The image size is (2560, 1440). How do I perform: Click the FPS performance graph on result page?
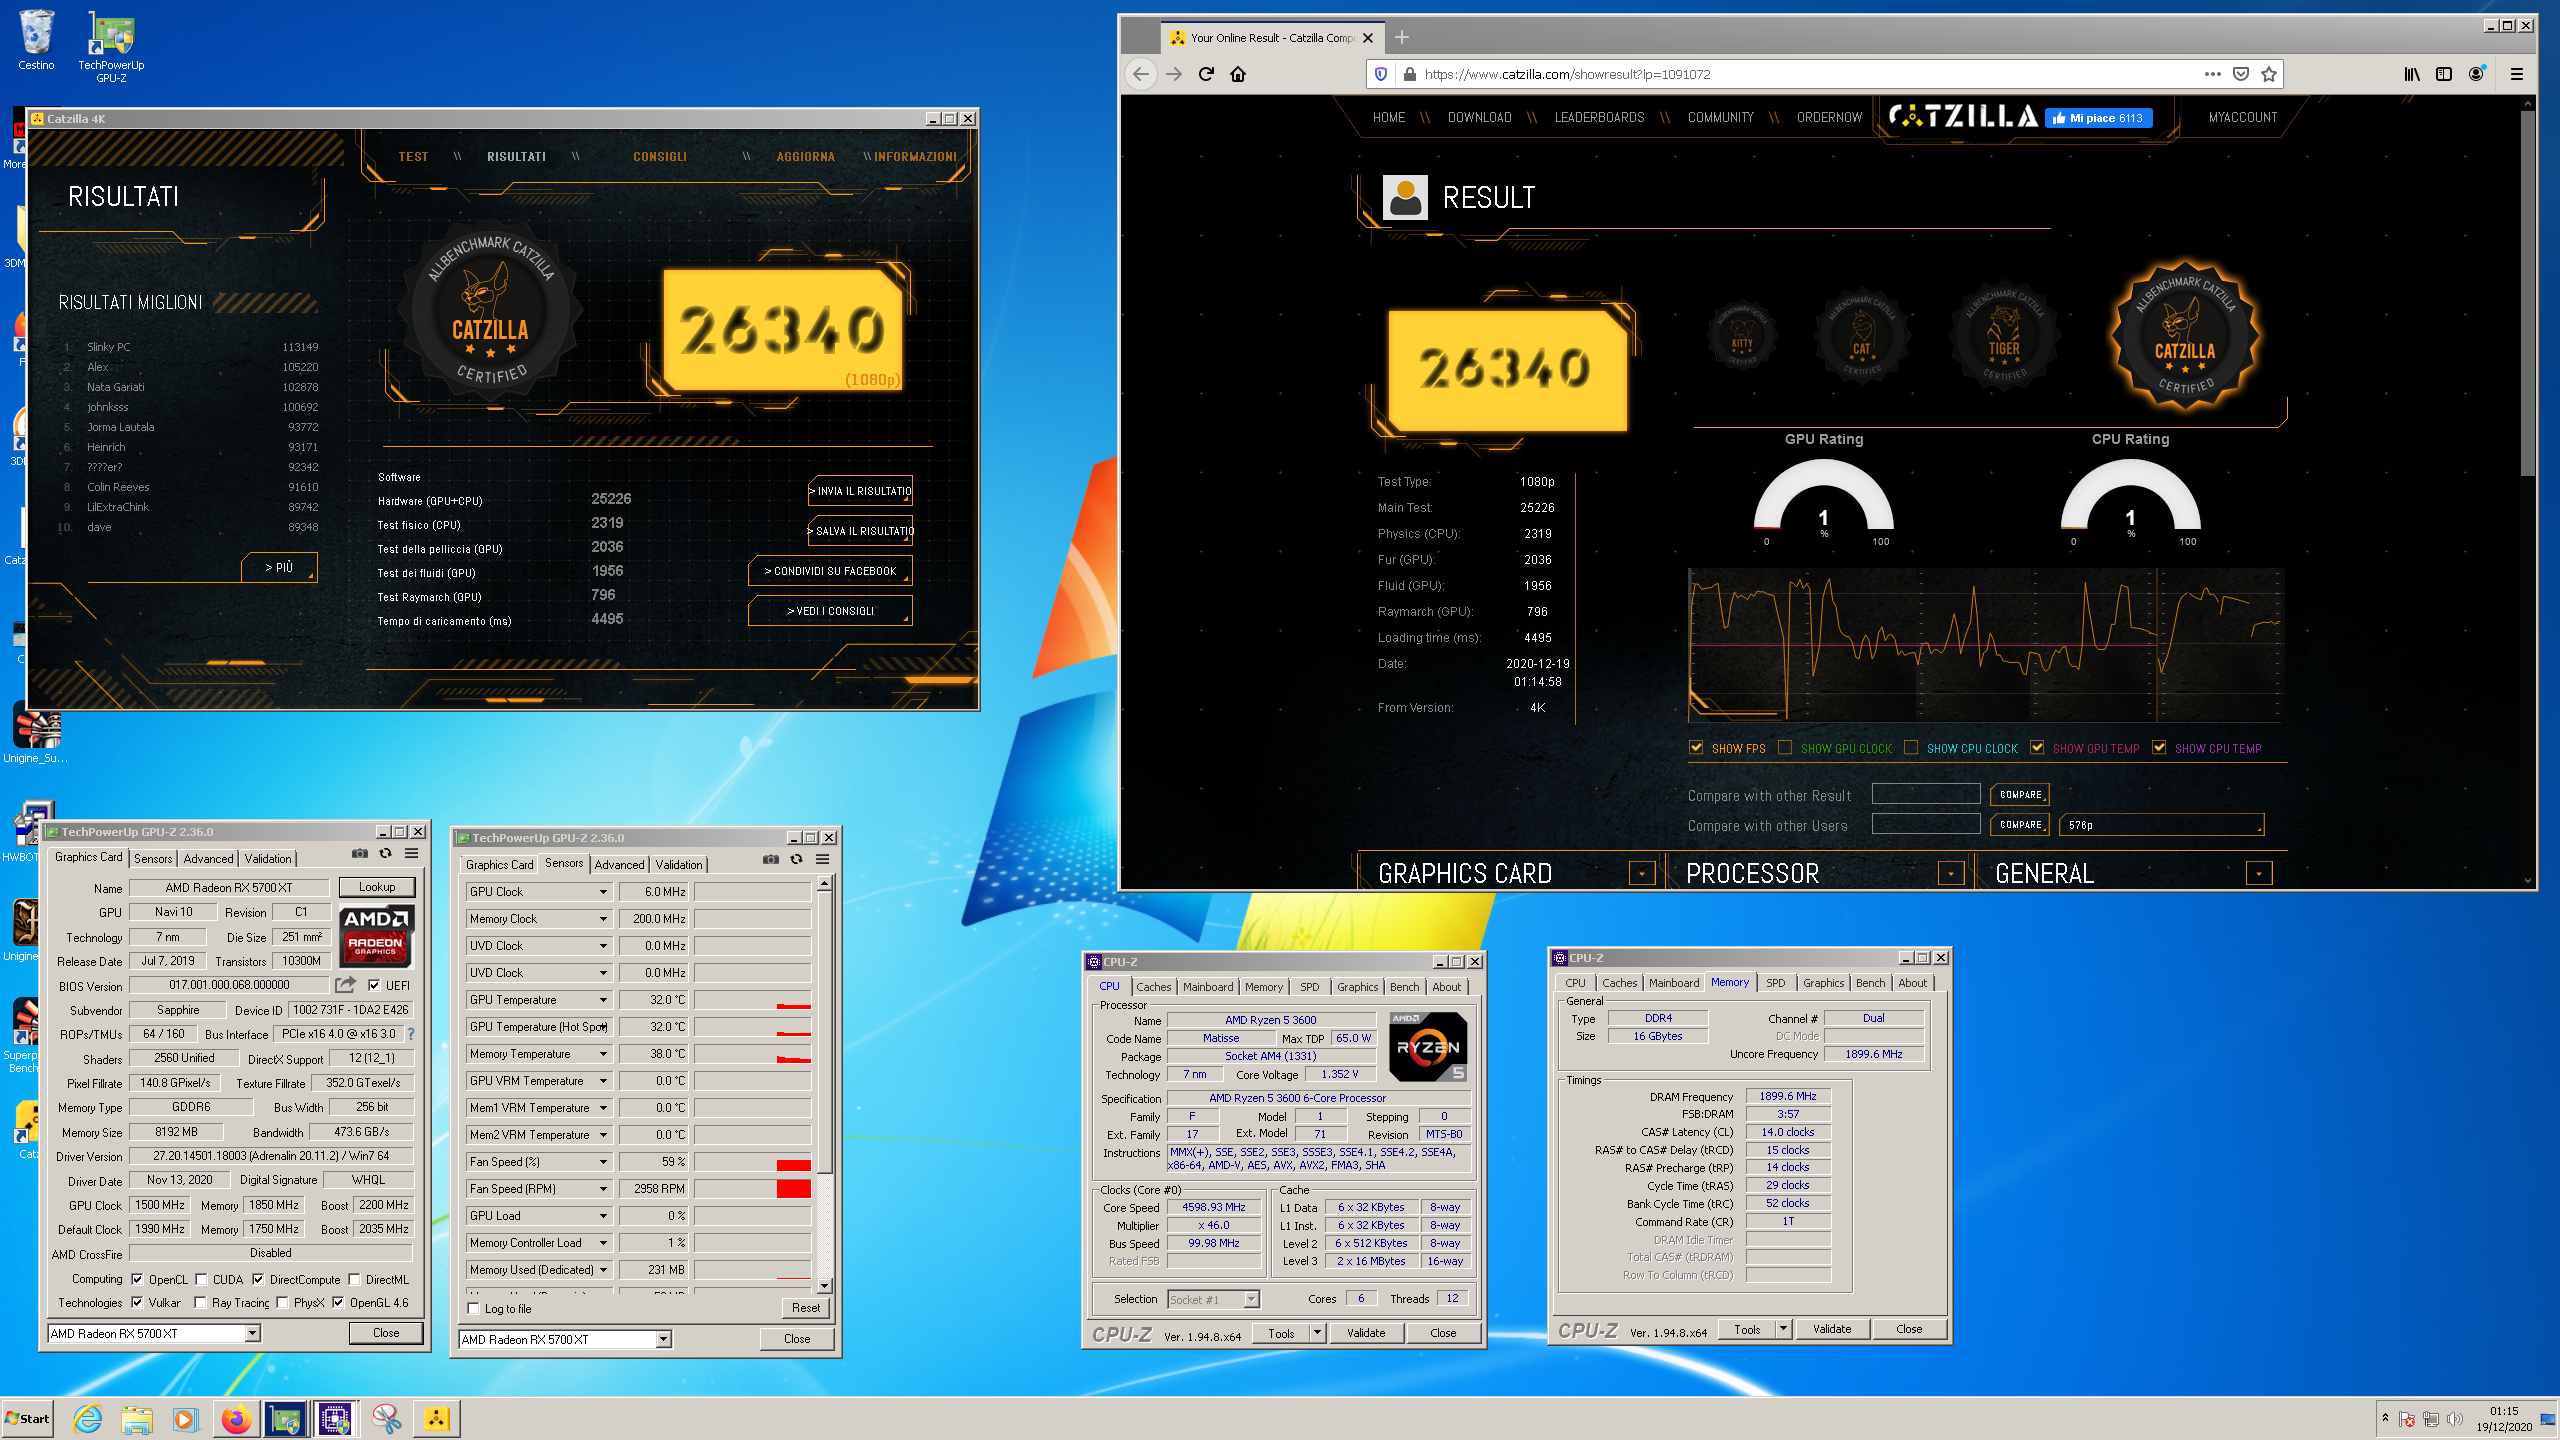pyautogui.click(x=1986, y=645)
